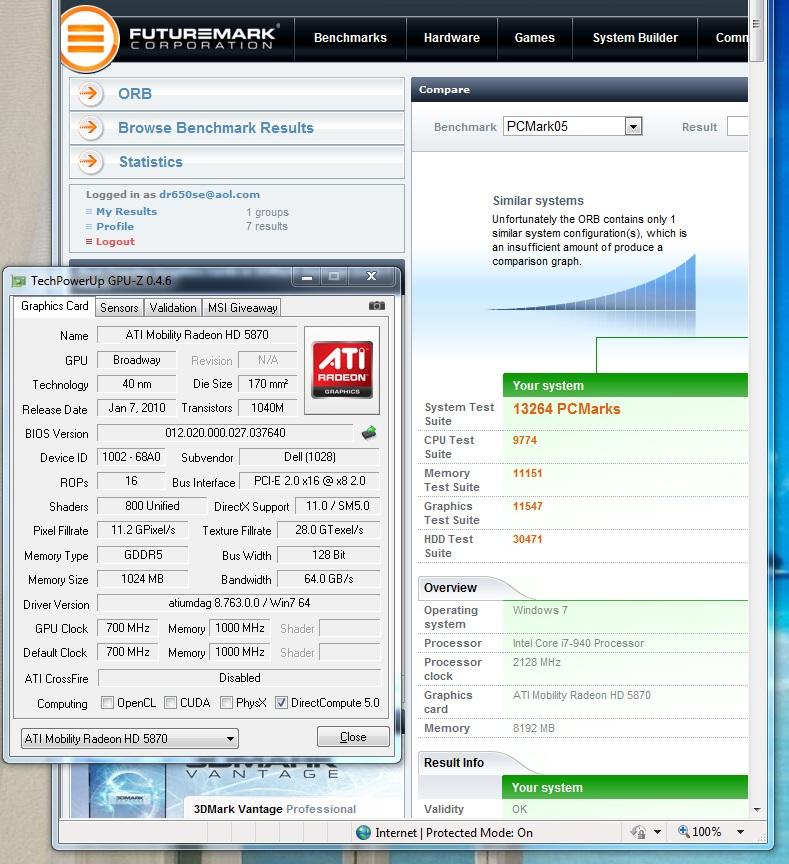Image resolution: width=789 pixels, height=864 pixels.
Task: Click the Logout link
Action: (x=115, y=241)
